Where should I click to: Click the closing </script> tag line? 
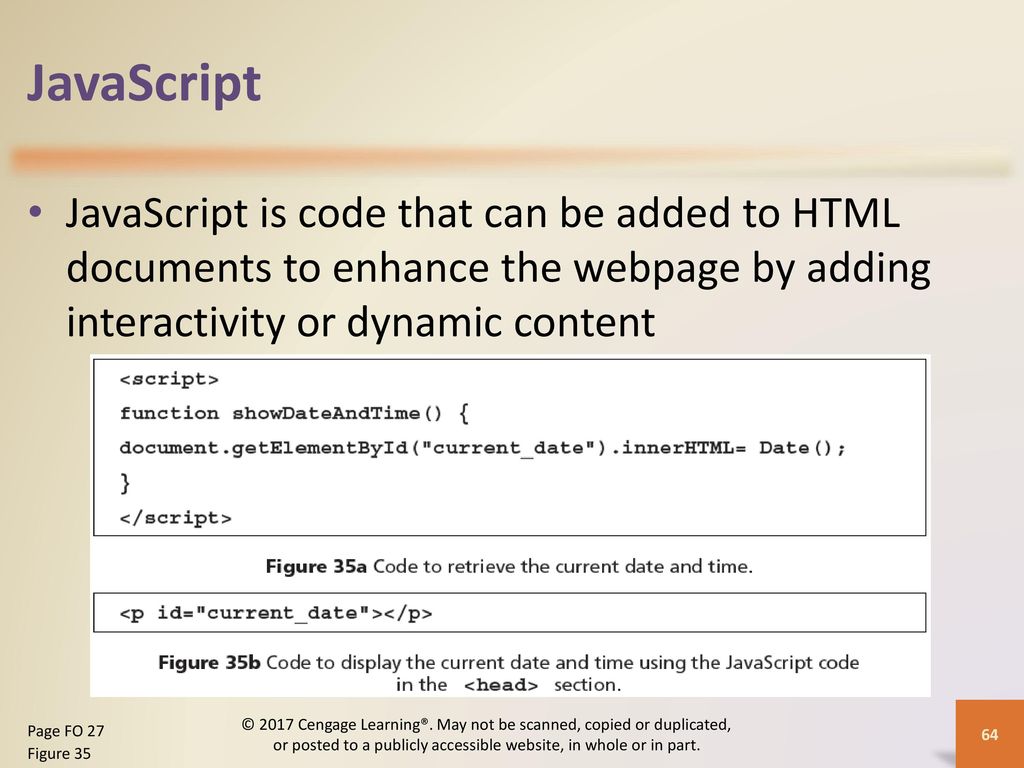(176, 519)
